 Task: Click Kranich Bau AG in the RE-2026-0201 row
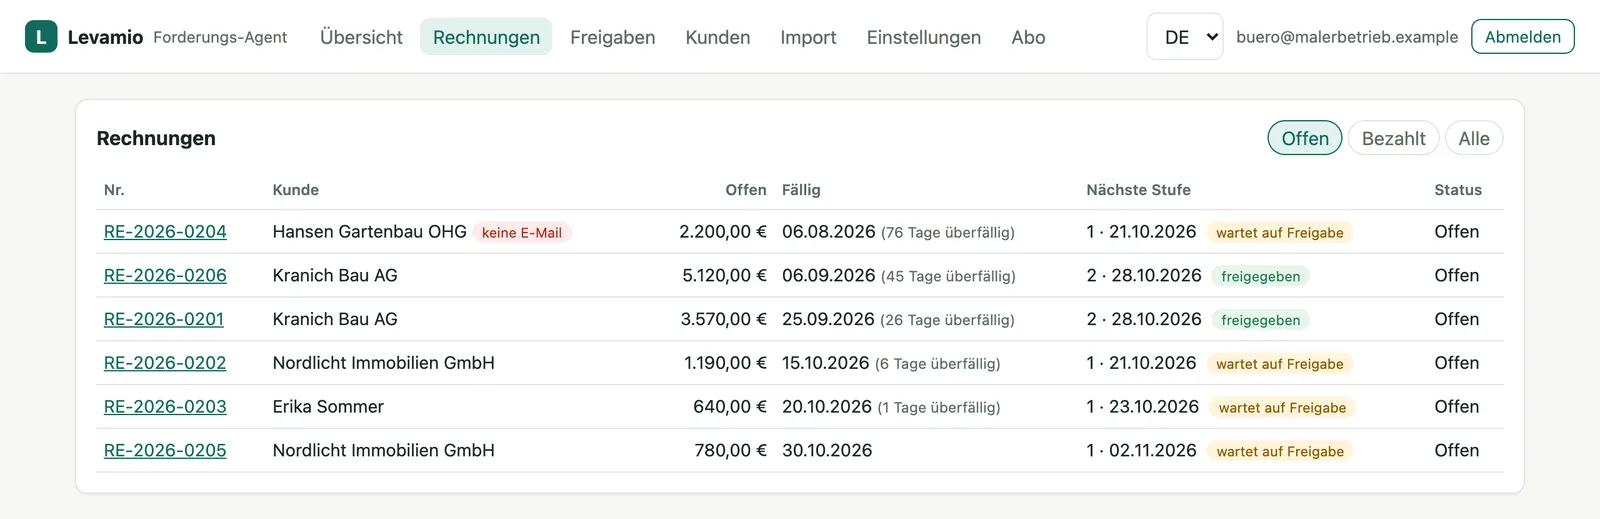tap(335, 319)
